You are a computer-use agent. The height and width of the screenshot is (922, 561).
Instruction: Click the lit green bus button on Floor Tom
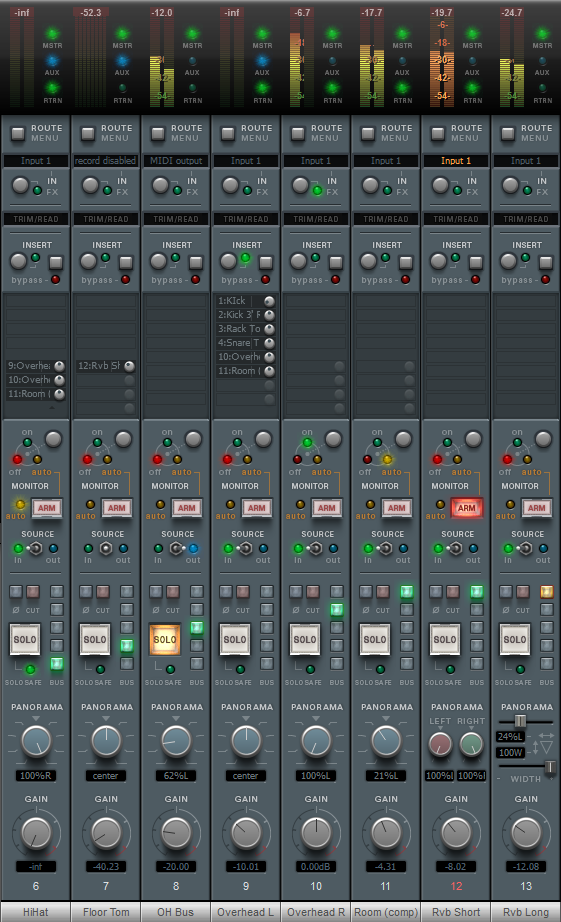(x=126, y=646)
